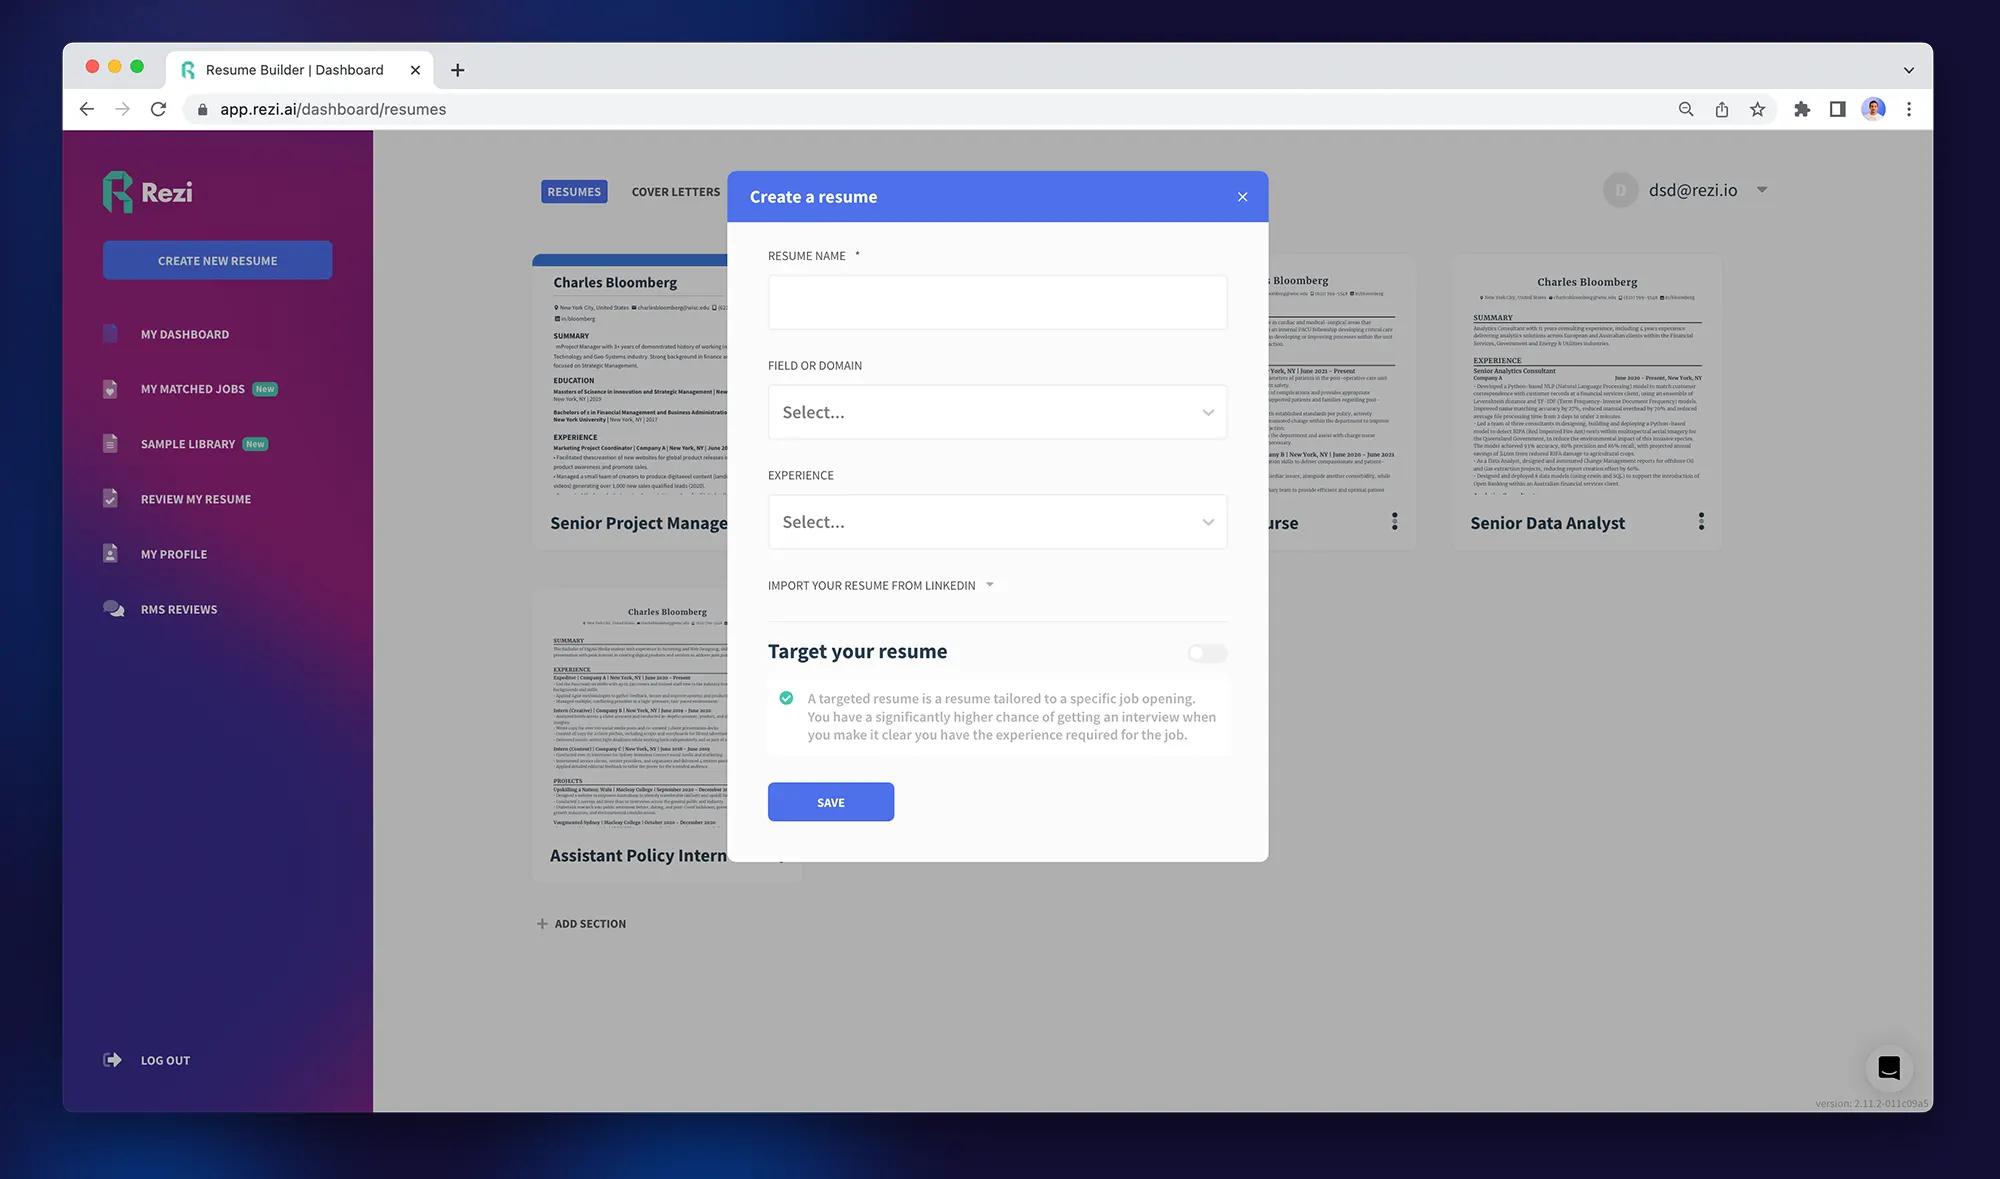Open a new browser tab

click(x=458, y=70)
